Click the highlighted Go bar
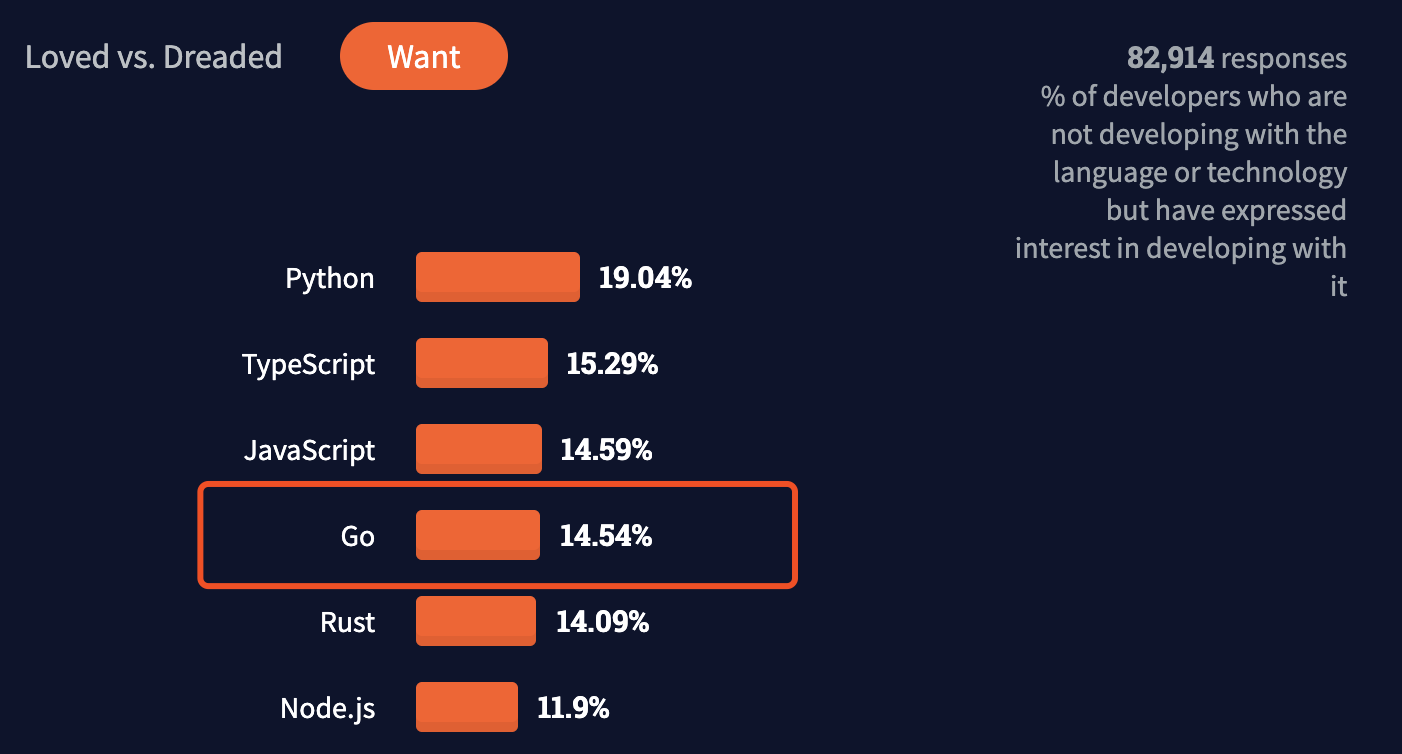Image resolution: width=1402 pixels, height=754 pixels. pos(477,536)
